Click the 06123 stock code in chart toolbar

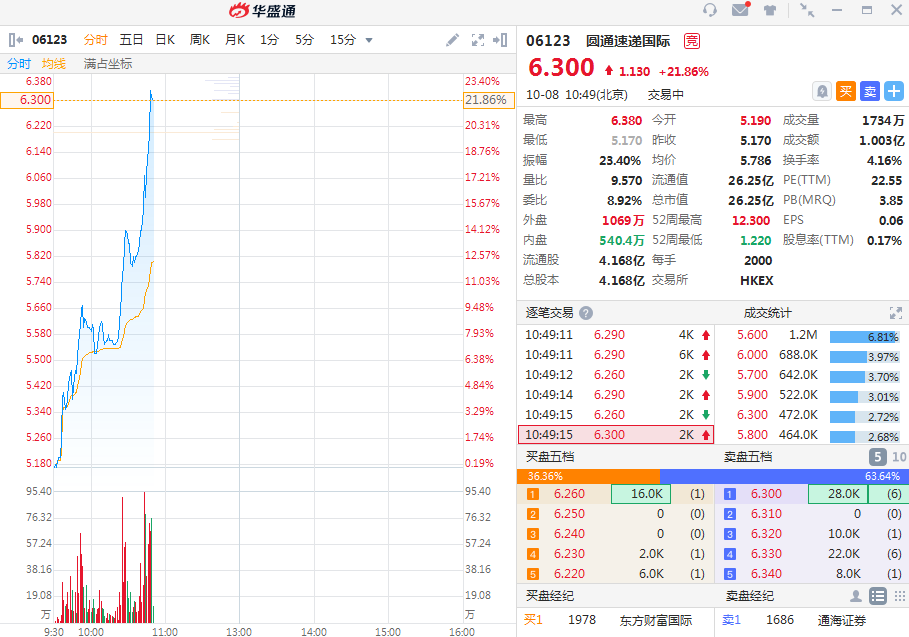click(49, 39)
